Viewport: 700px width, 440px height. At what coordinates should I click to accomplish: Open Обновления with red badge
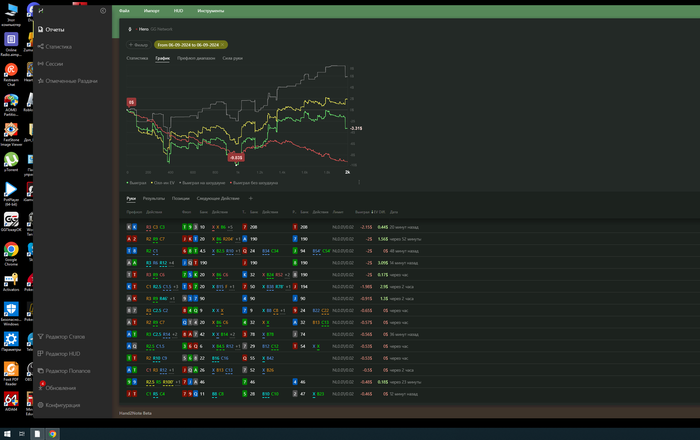click(57, 387)
